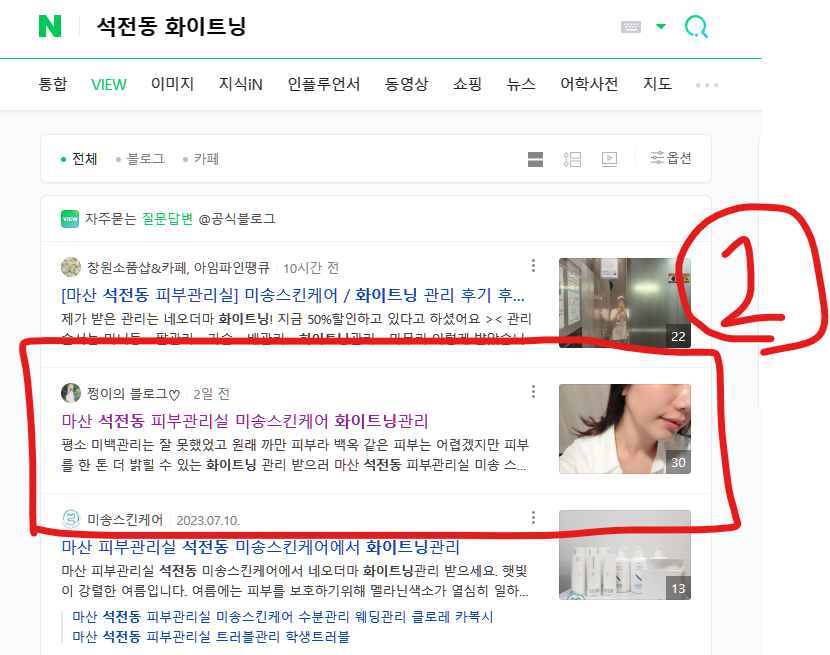Open the 미송스킨케어 blog profile link
The height and width of the screenshot is (655, 830).
pos(125,520)
